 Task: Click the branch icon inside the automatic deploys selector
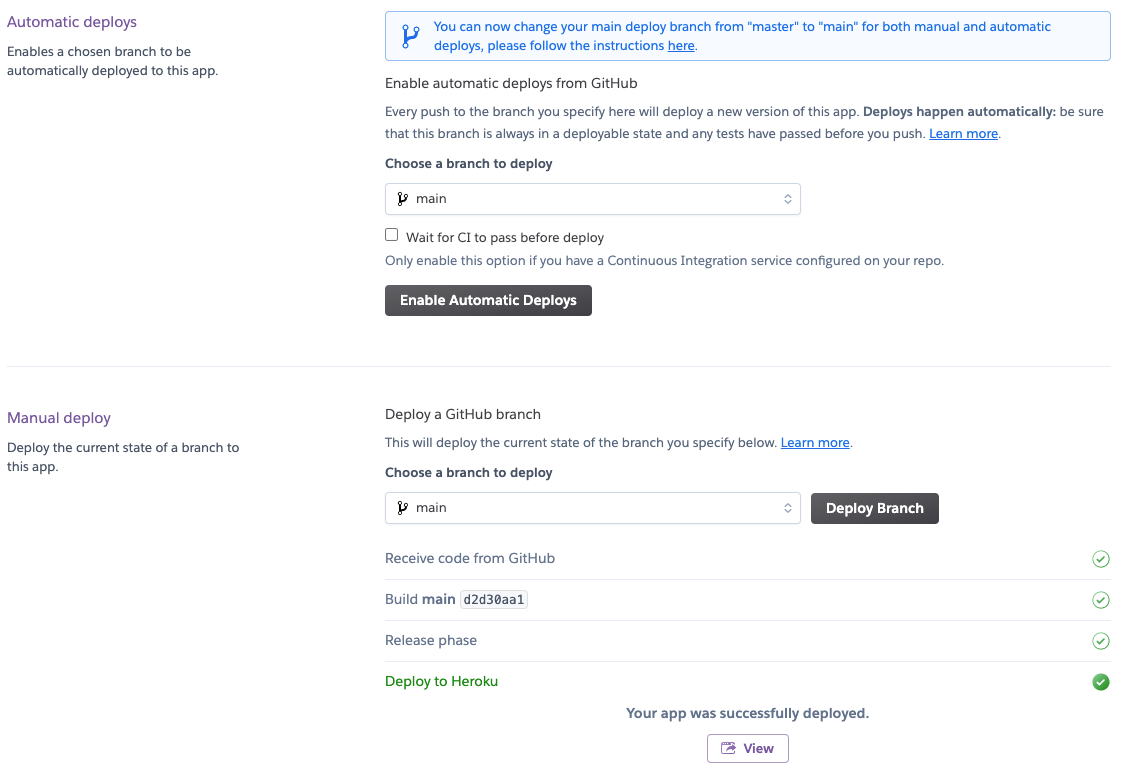[x=403, y=199]
